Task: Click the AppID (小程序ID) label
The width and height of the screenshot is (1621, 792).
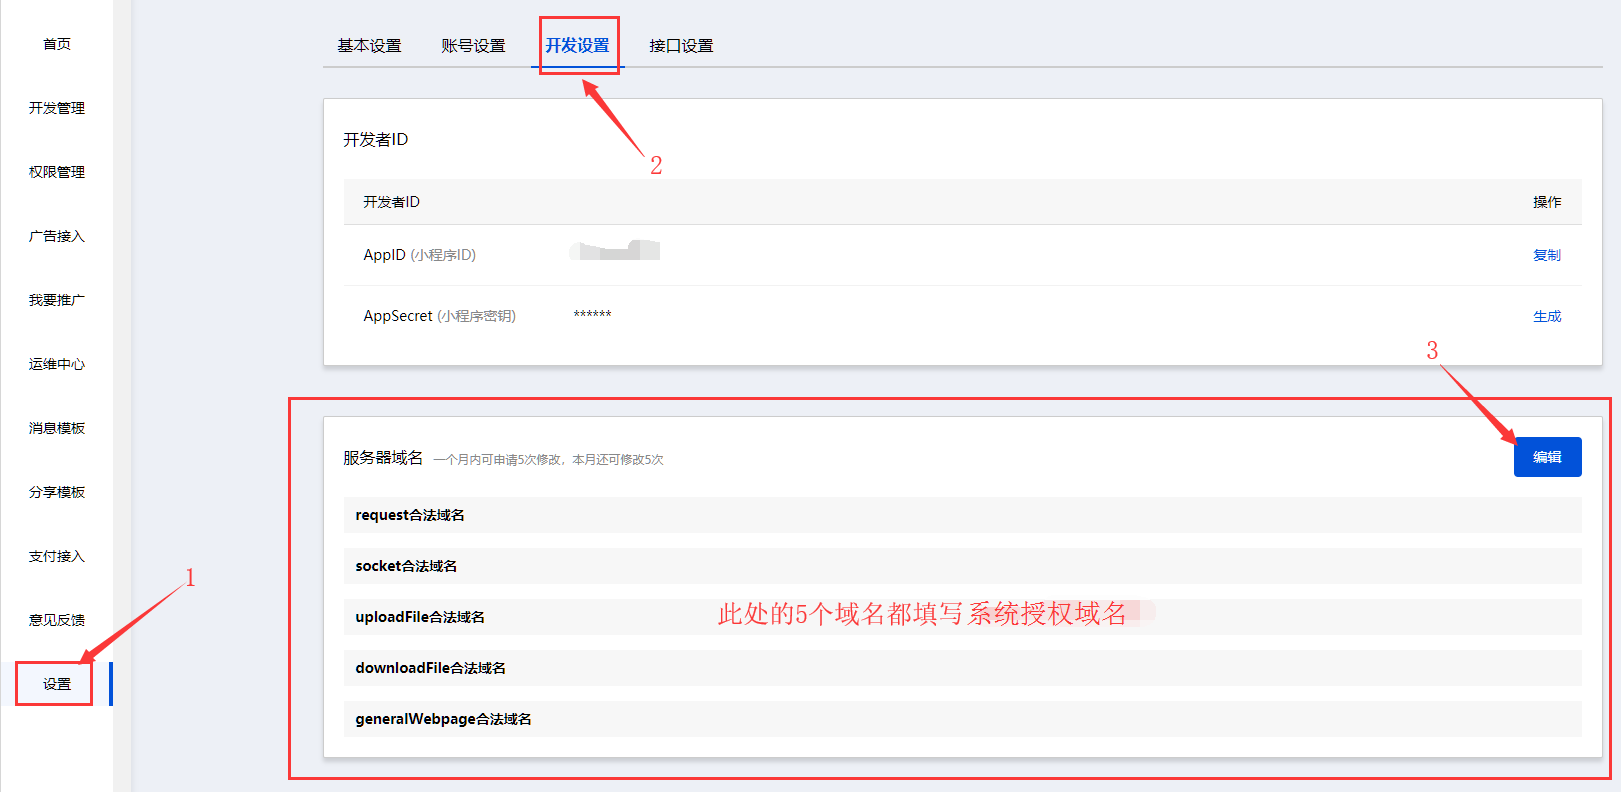Action: tap(419, 255)
